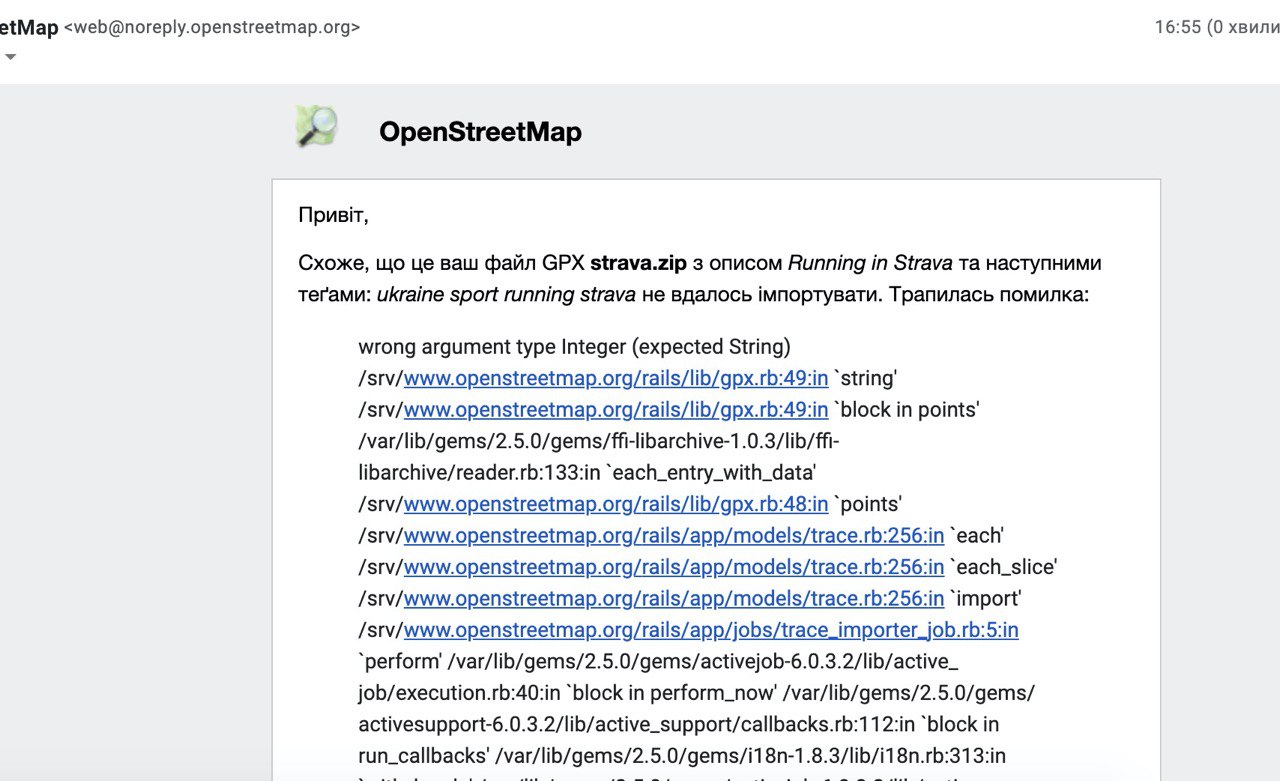Click error line 'wrong argument type Integer'
The height and width of the screenshot is (781, 1280).
[x=574, y=347]
